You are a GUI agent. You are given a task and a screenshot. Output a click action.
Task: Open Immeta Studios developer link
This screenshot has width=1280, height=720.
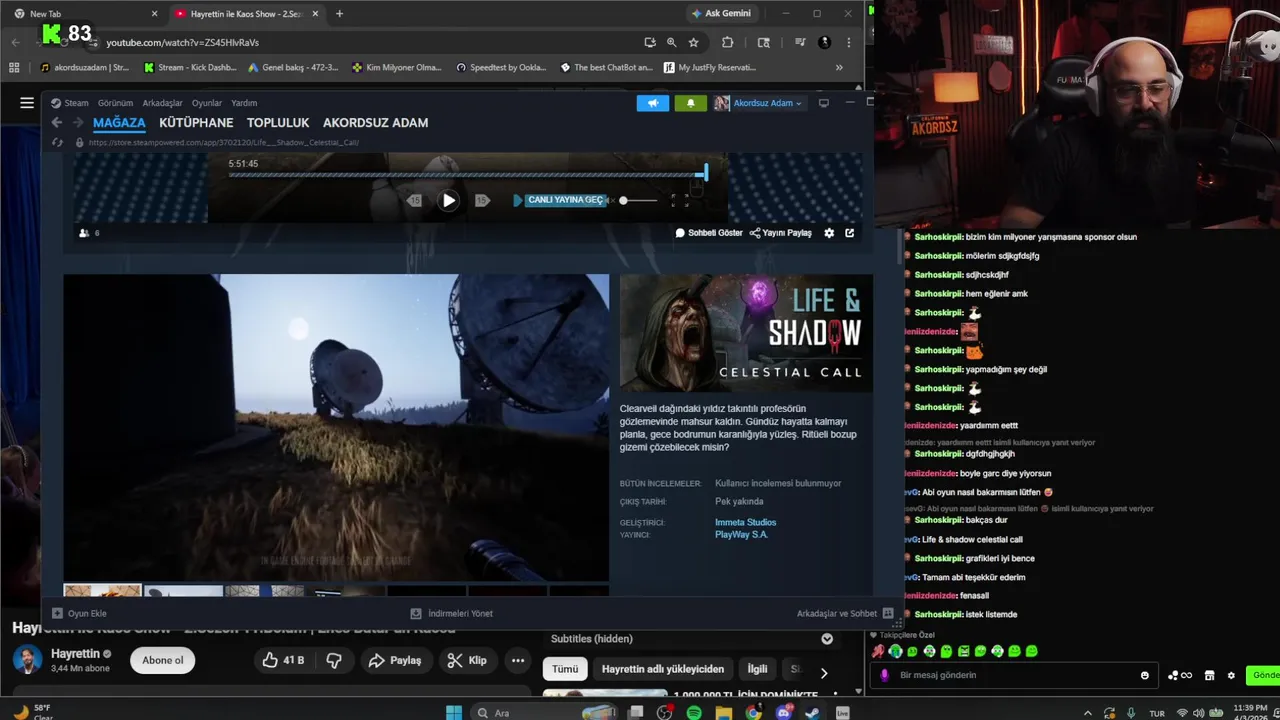tap(745, 522)
